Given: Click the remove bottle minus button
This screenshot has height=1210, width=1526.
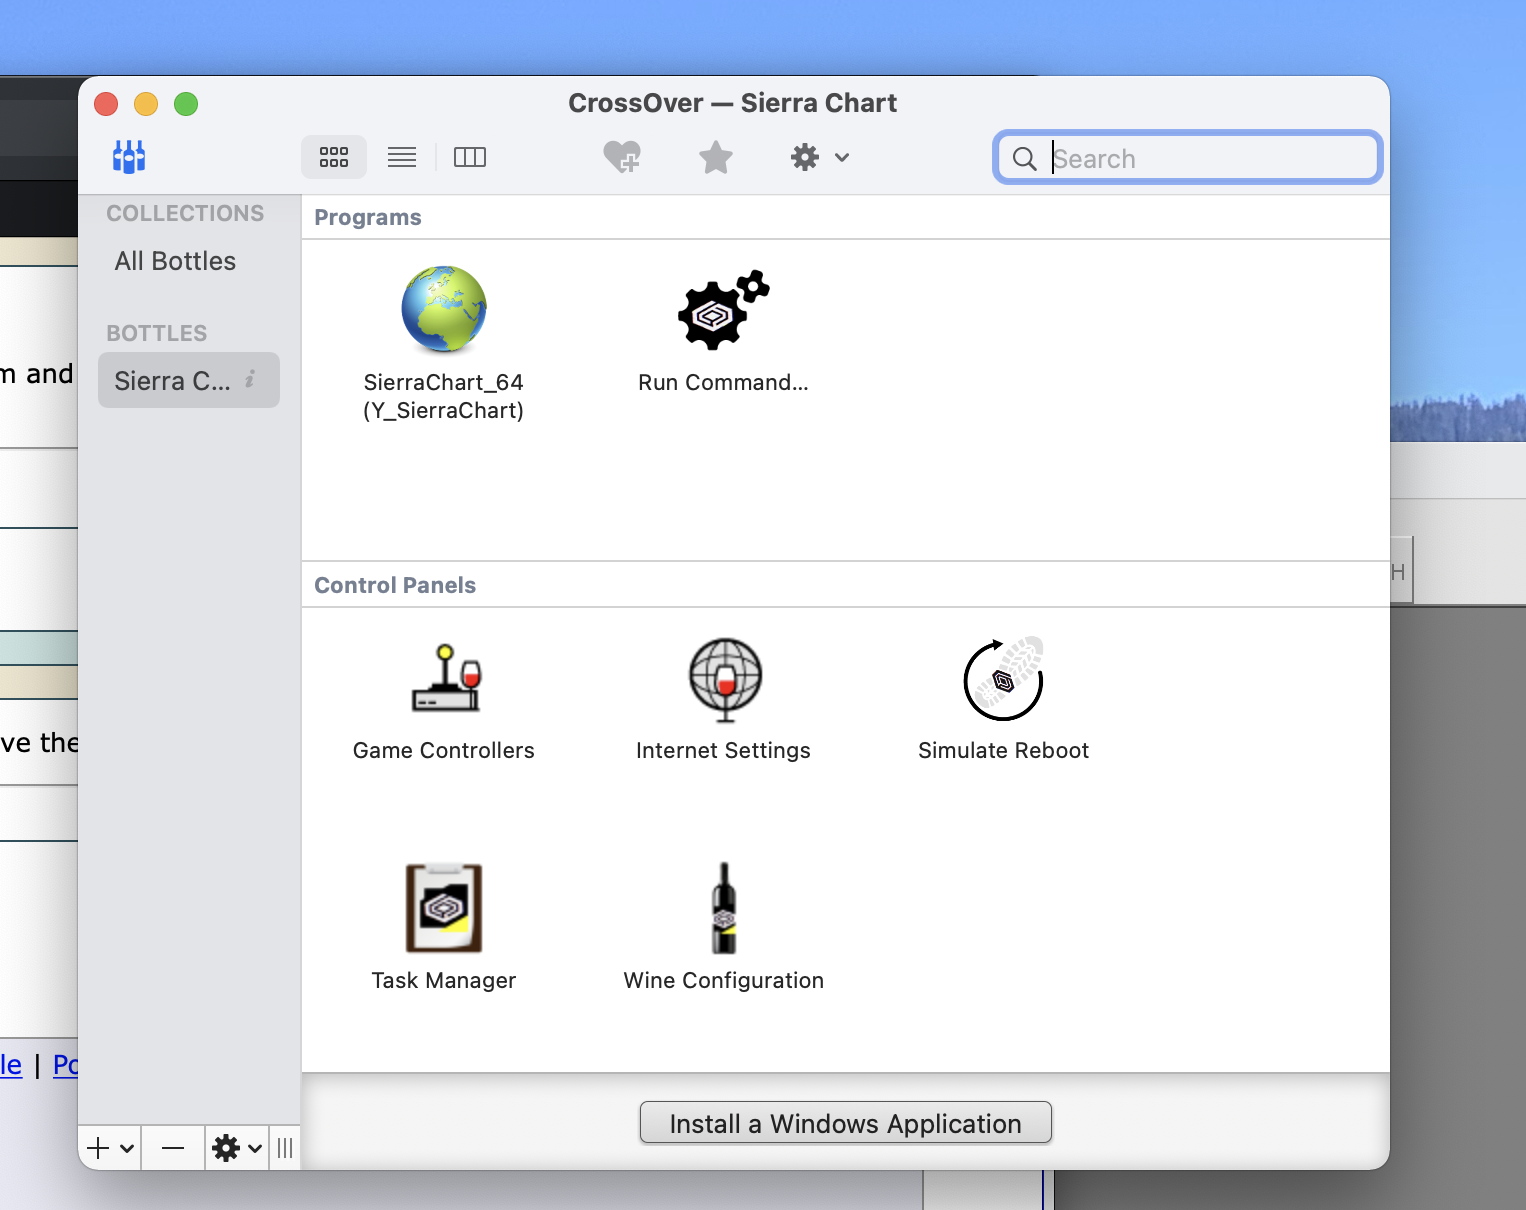Looking at the screenshot, I should pyautogui.click(x=173, y=1148).
